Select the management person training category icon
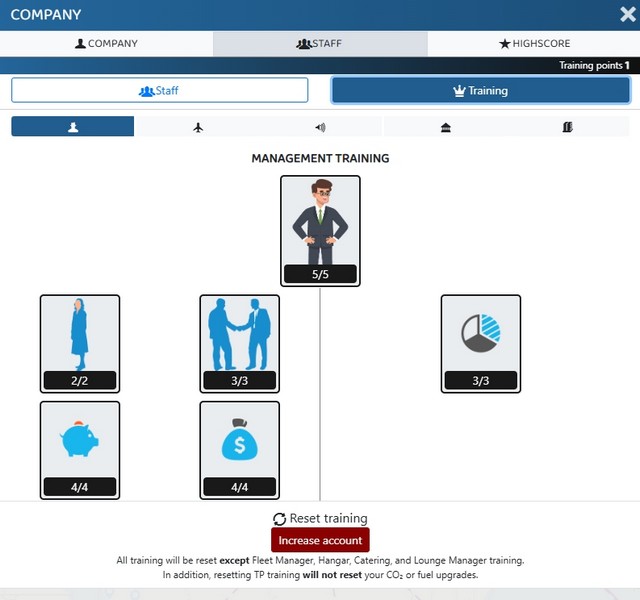The height and width of the screenshot is (600, 640). (x=73, y=127)
